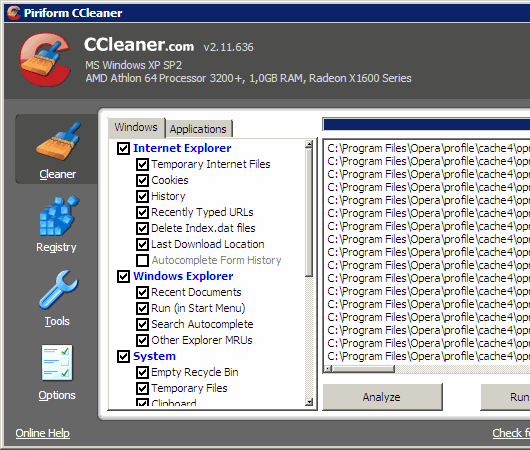Click the version text v2.11.636
Viewport: 530px width, 450px height.
(228, 47)
